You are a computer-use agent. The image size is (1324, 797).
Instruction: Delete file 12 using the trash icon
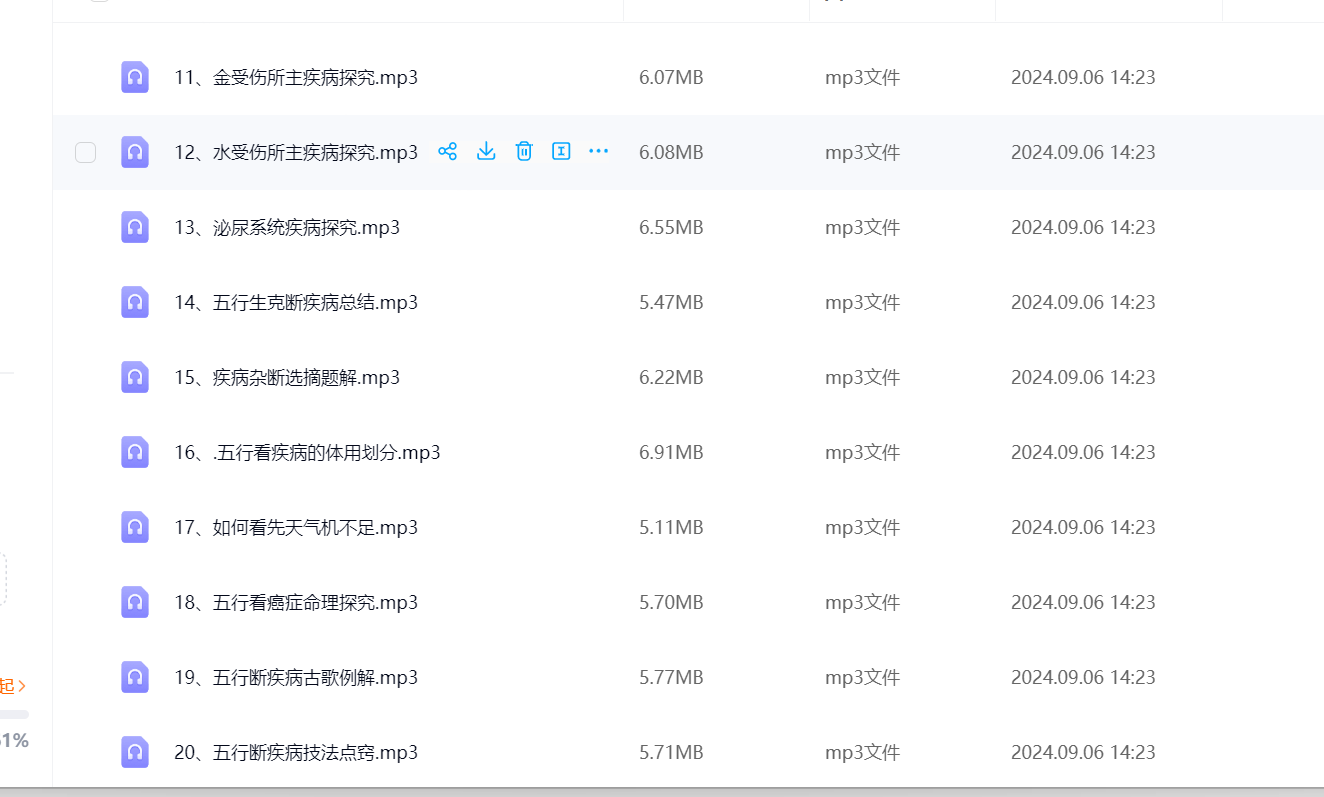pyautogui.click(x=524, y=152)
